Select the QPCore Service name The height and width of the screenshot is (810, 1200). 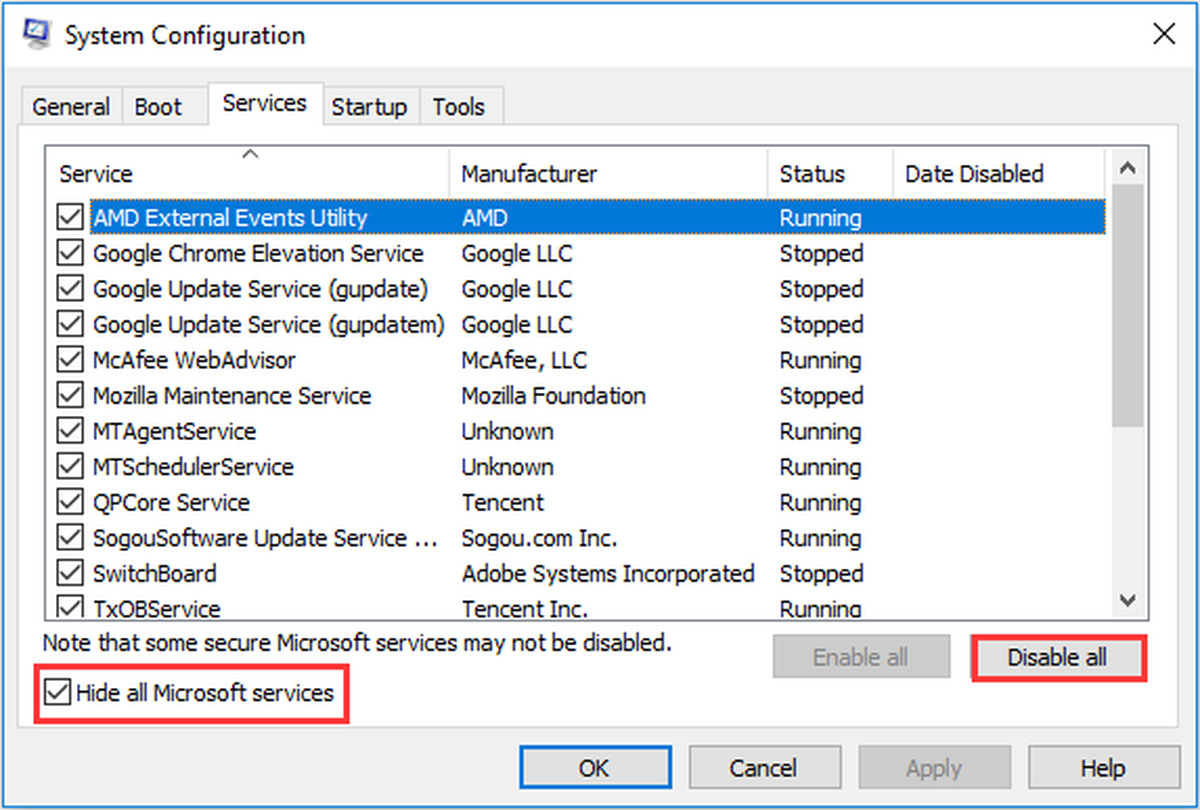point(171,503)
